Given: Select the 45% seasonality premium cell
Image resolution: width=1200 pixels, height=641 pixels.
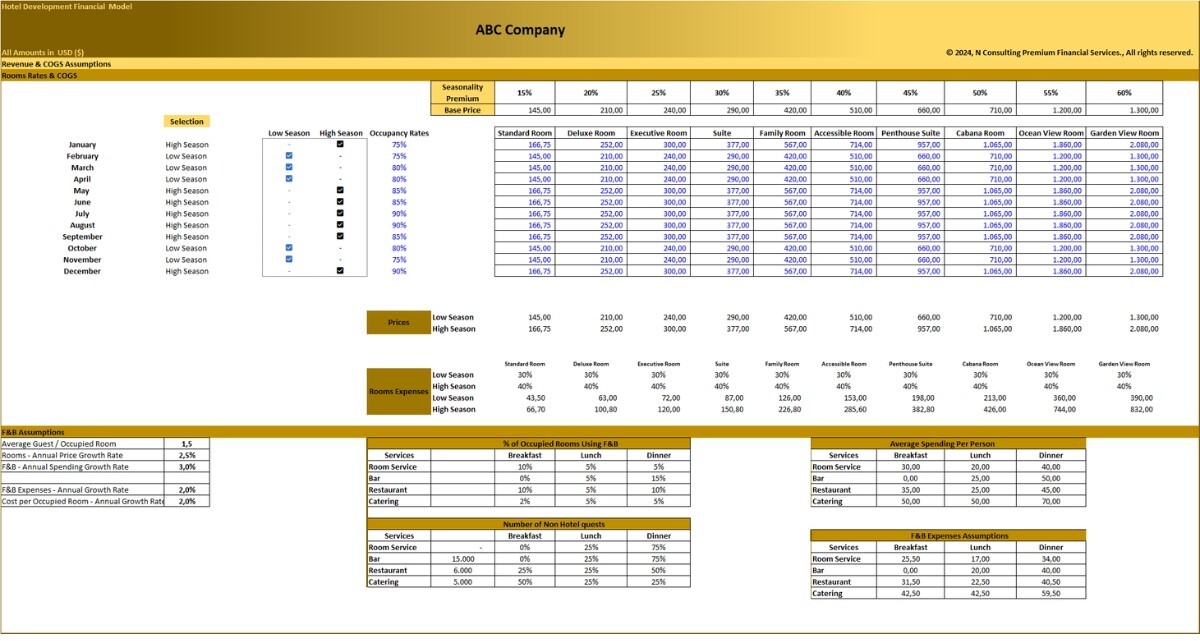Looking at the screenshot, I should click(x=909, y=93).
